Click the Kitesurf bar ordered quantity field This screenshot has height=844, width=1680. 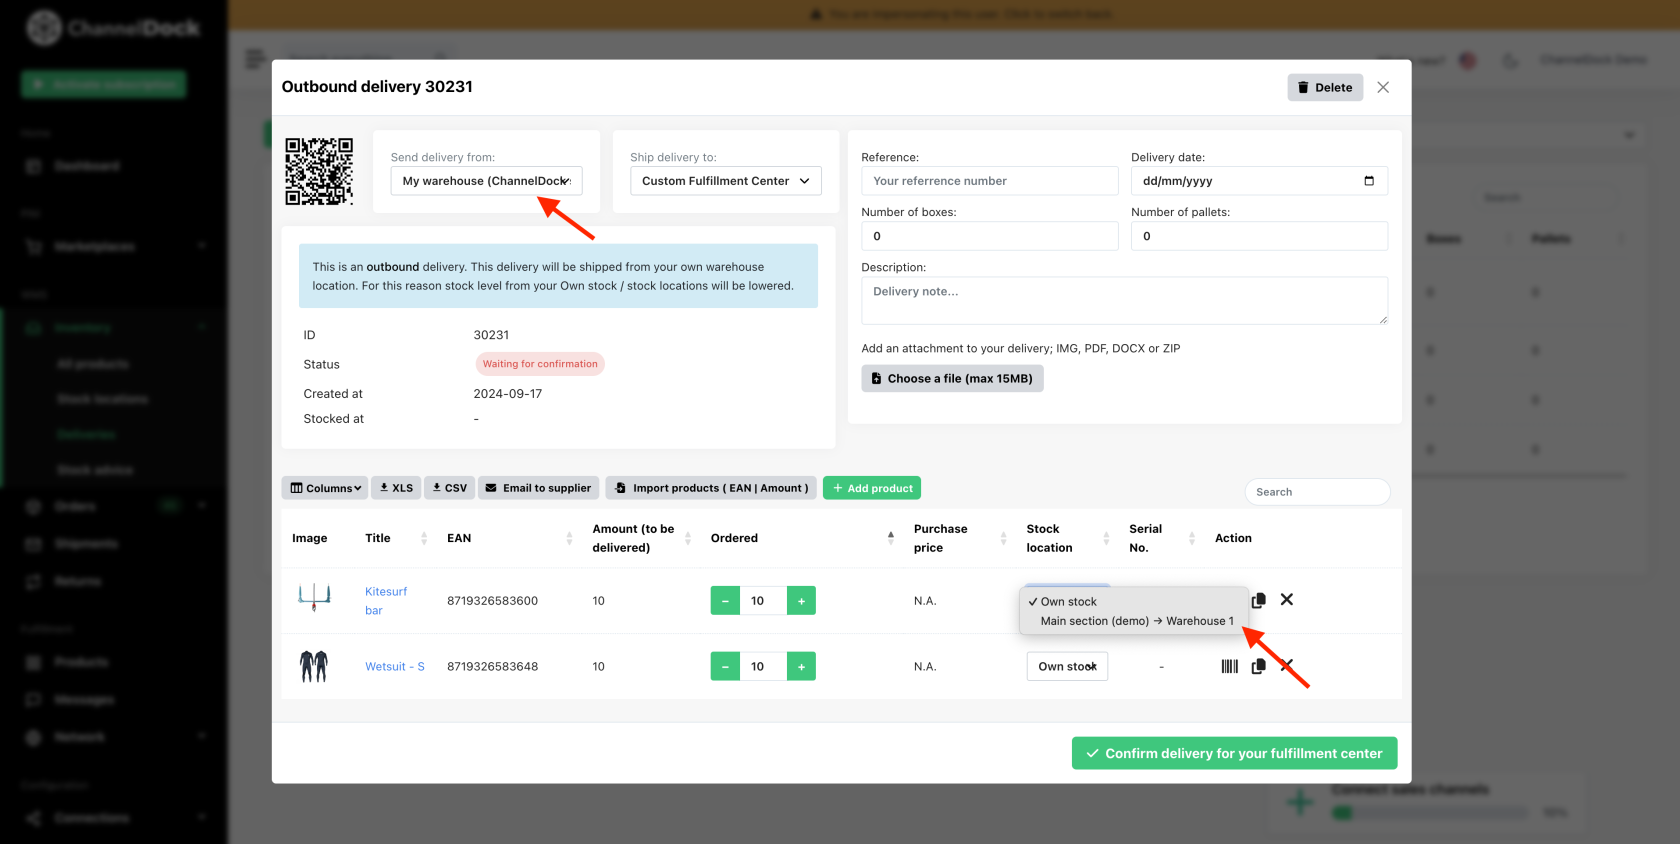click(x=763, y=600)
